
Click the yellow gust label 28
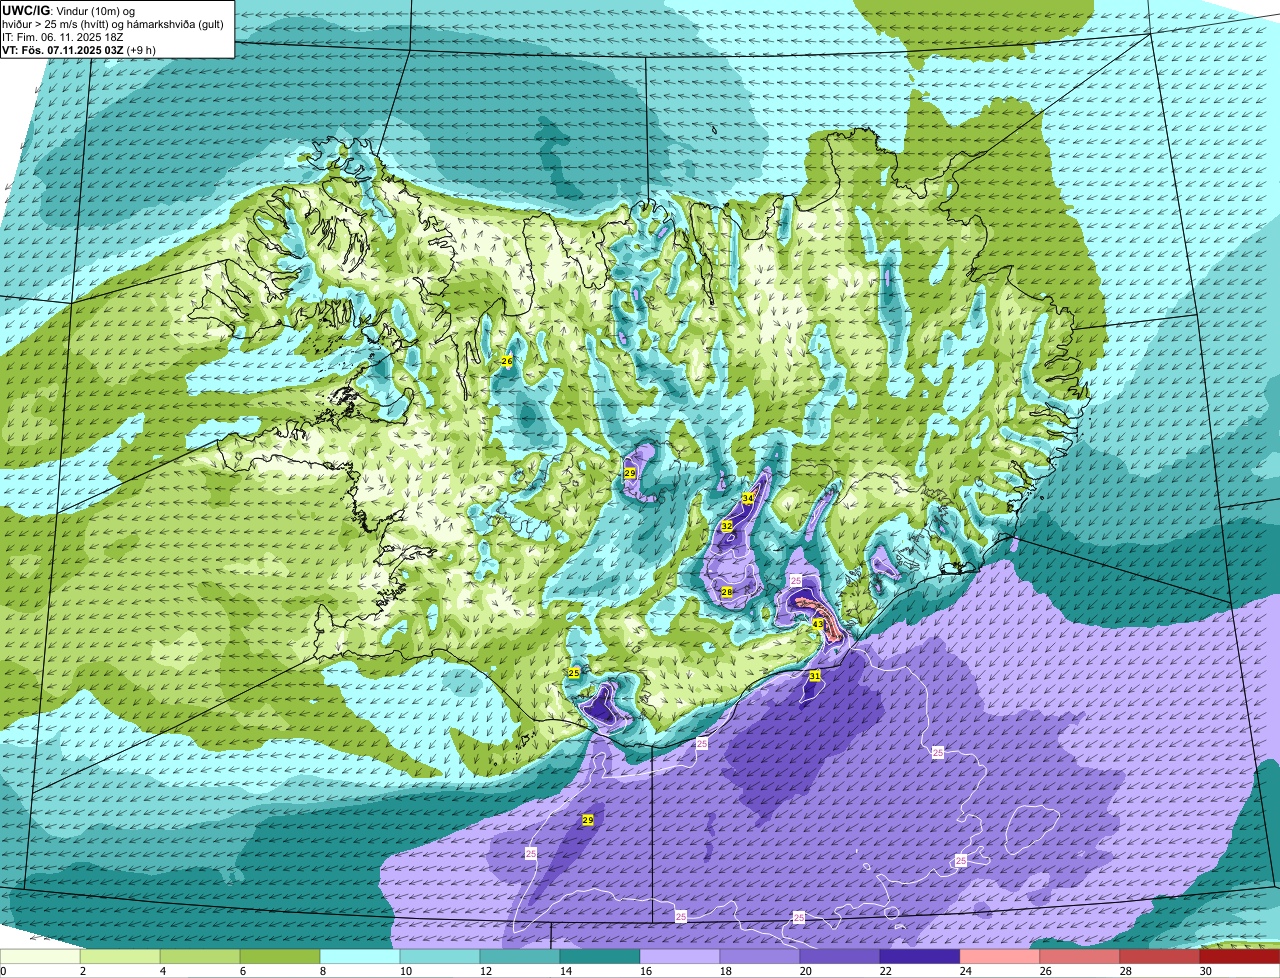pyautogui.click(x=727, y=593)
